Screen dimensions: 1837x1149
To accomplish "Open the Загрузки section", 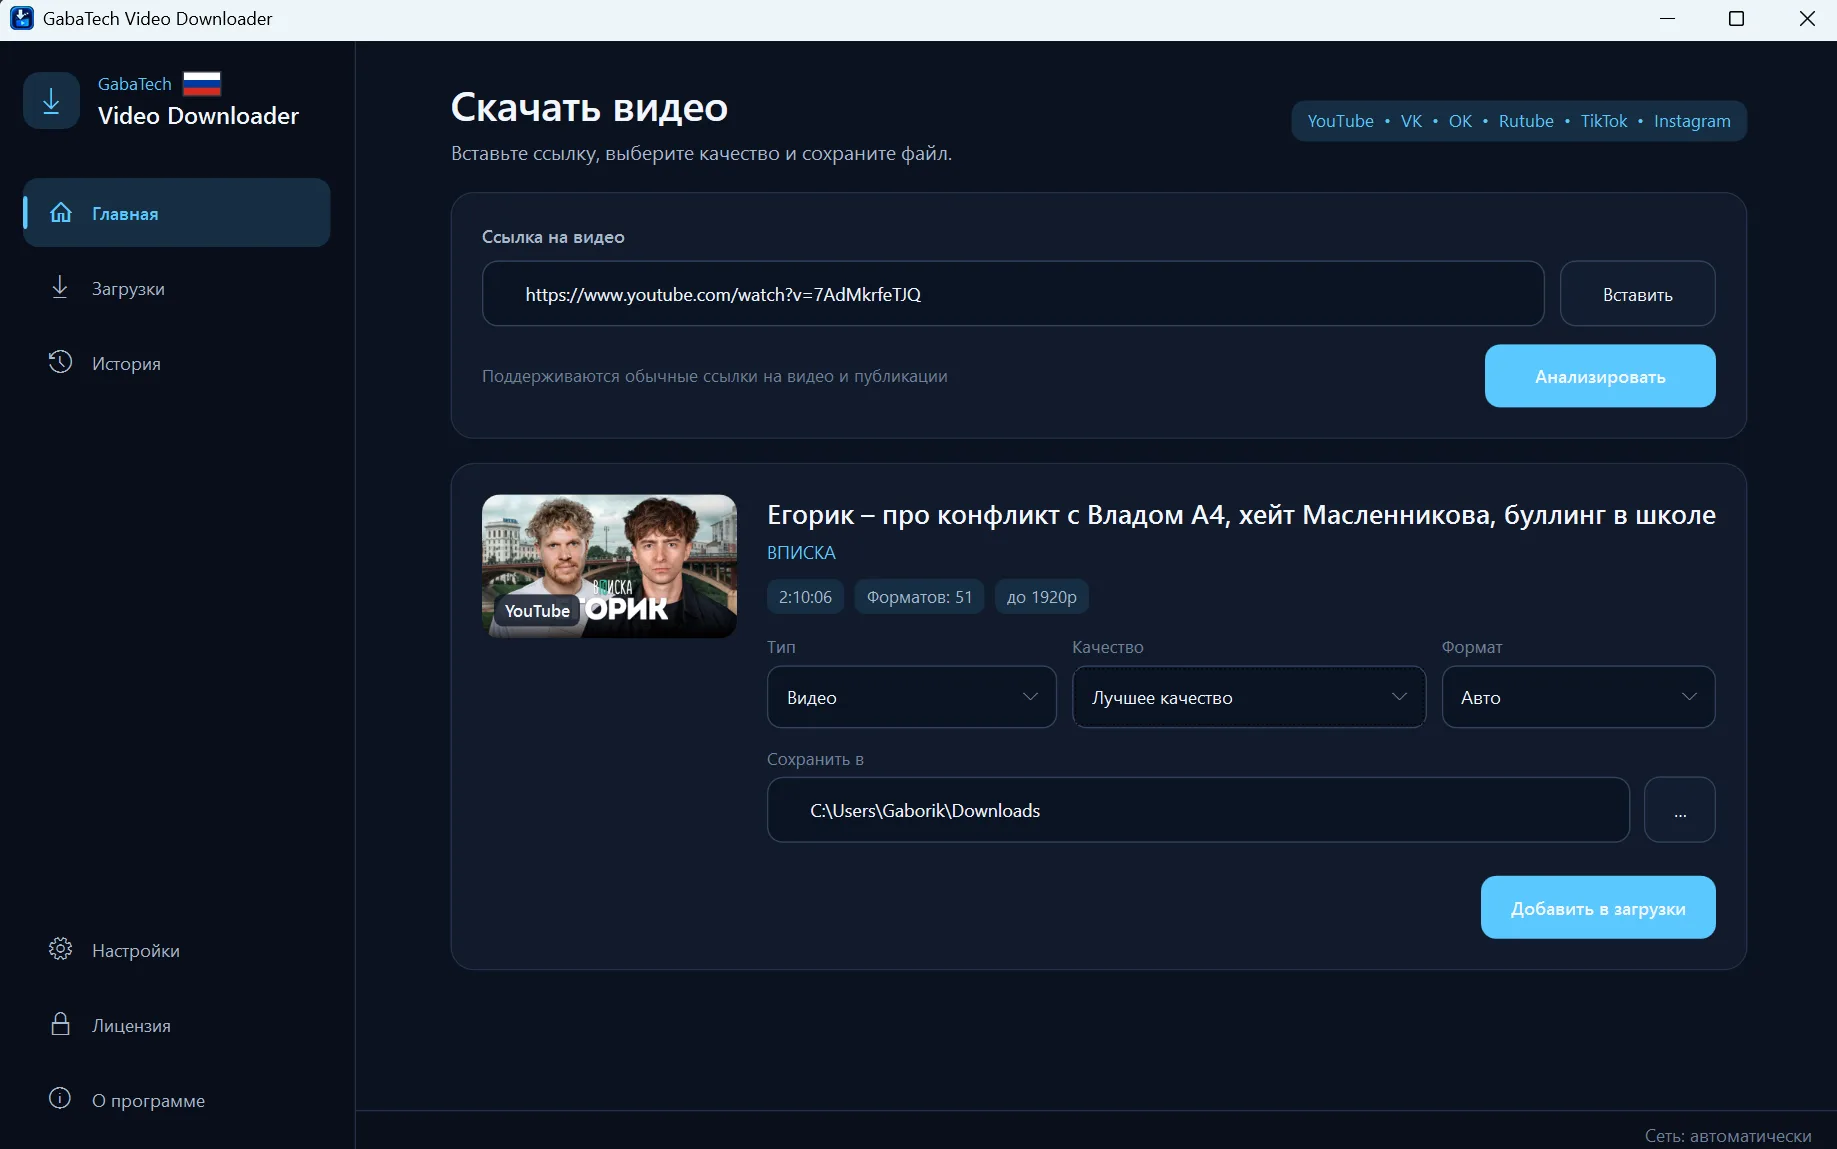I will click(x=177, y=288).
